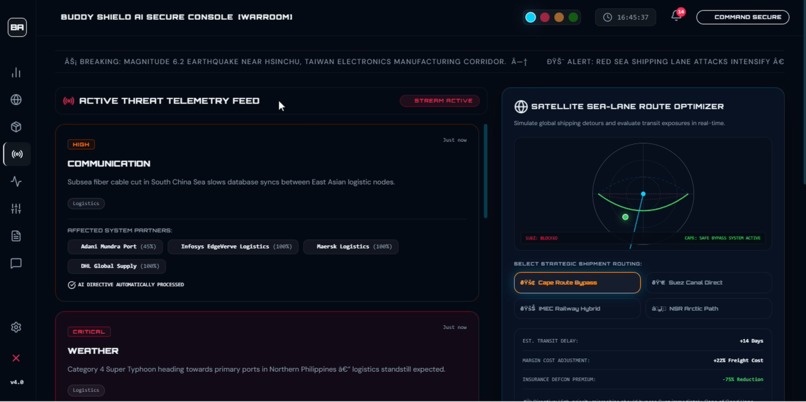Click the page scrollbar at right edge
This screenshot has height=402, width=806.
click(x=803, y=93)
